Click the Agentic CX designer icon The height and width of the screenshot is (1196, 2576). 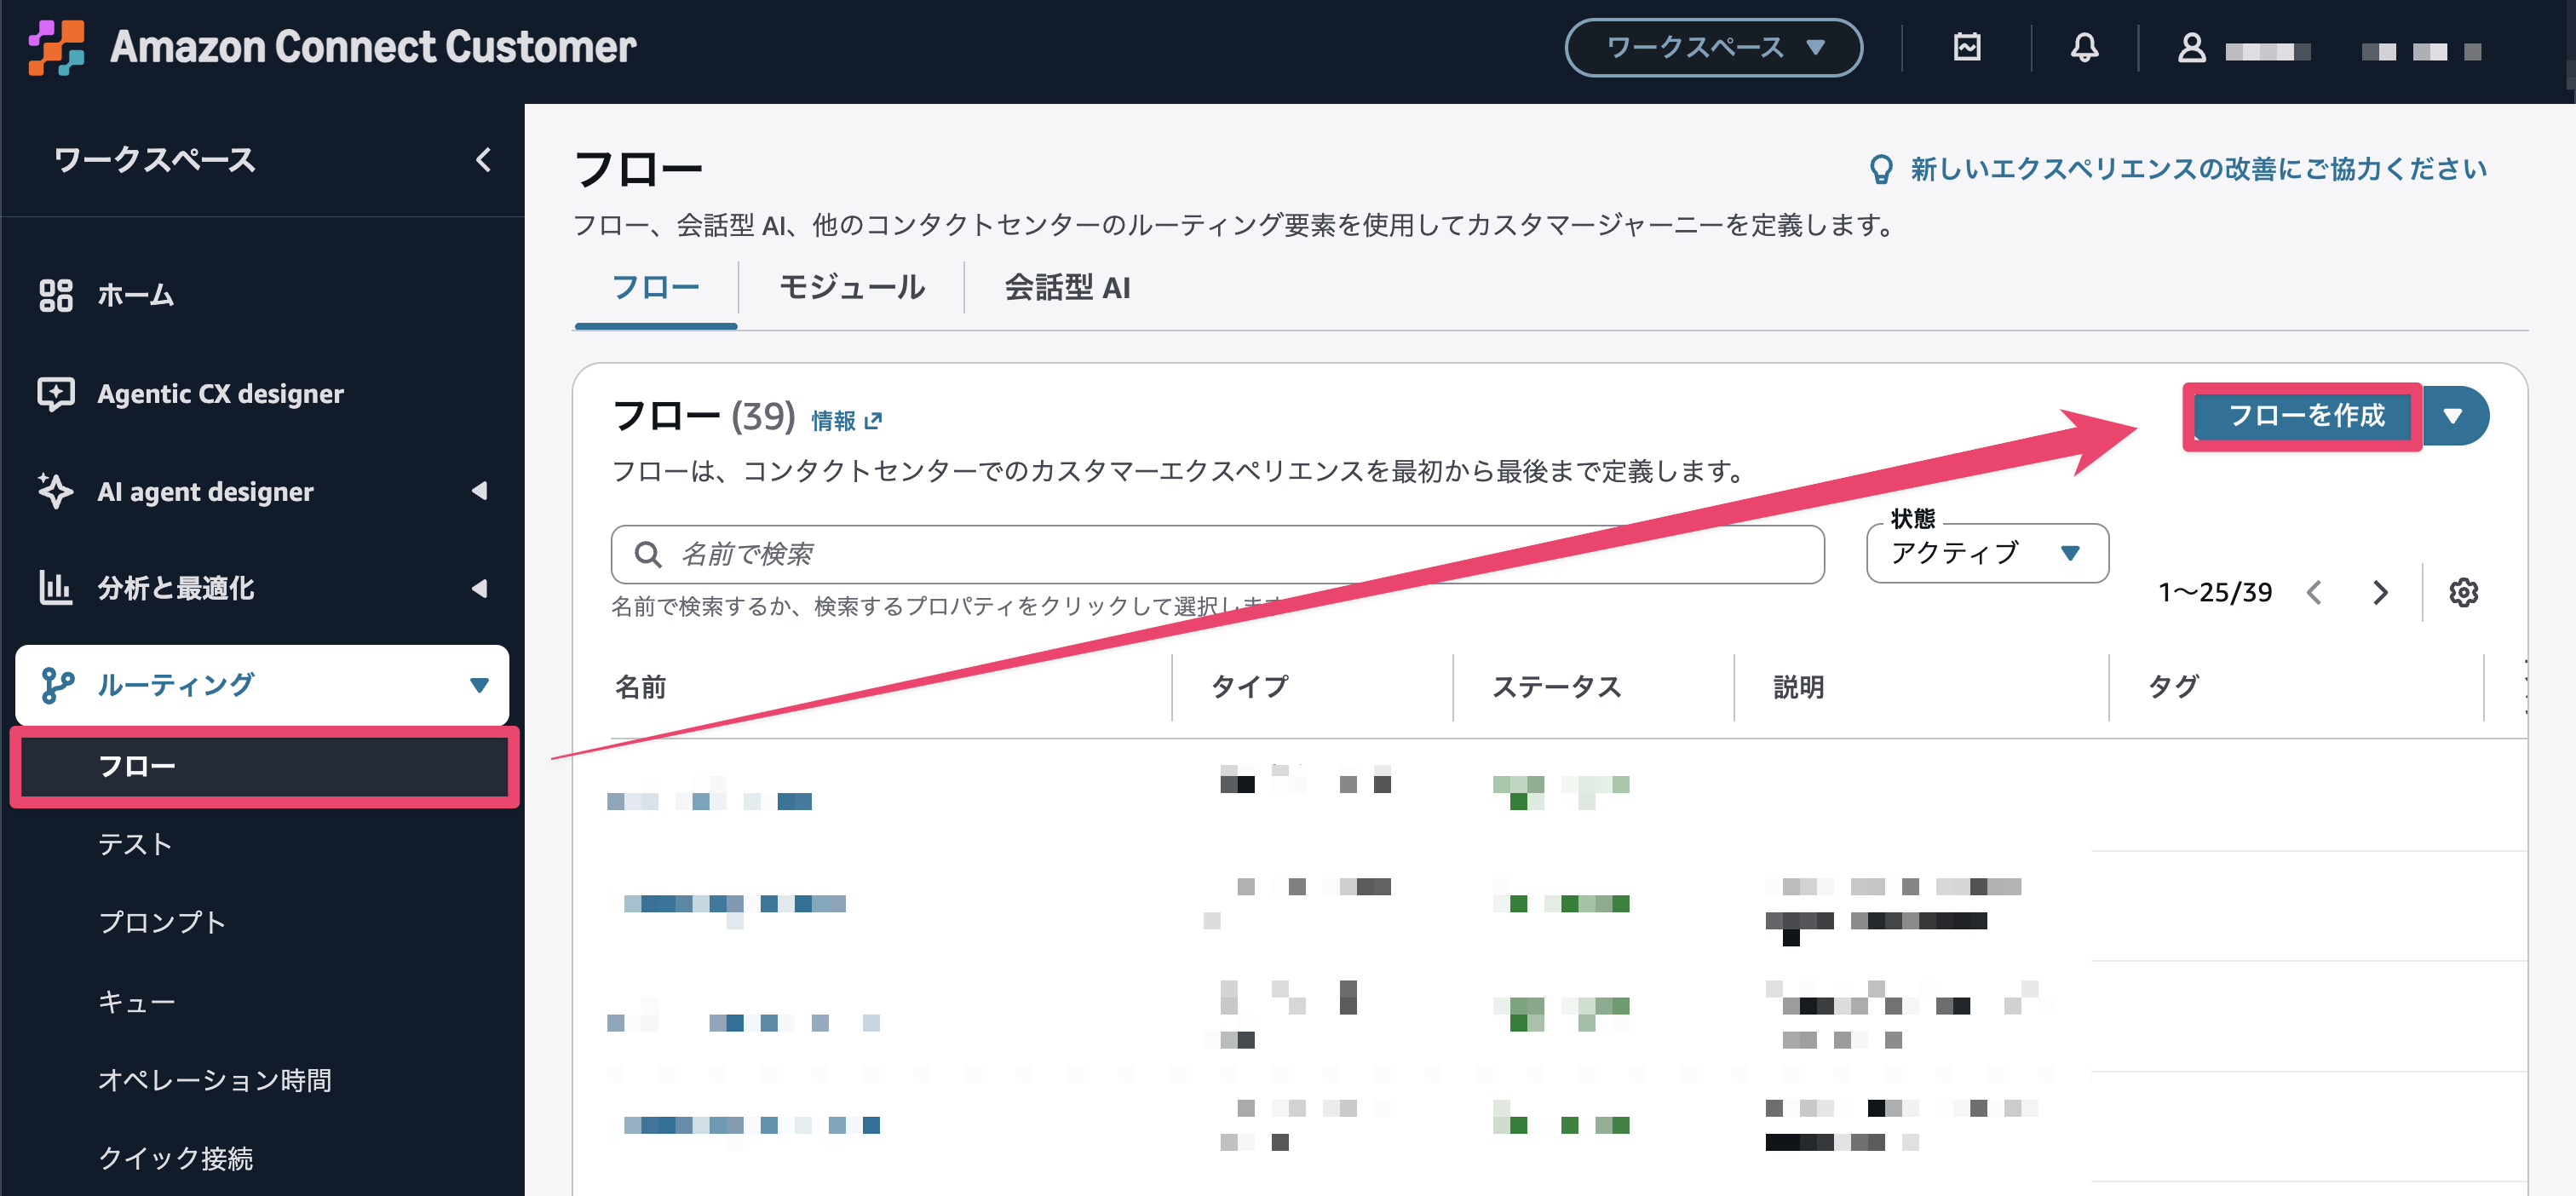pos(56,393)
